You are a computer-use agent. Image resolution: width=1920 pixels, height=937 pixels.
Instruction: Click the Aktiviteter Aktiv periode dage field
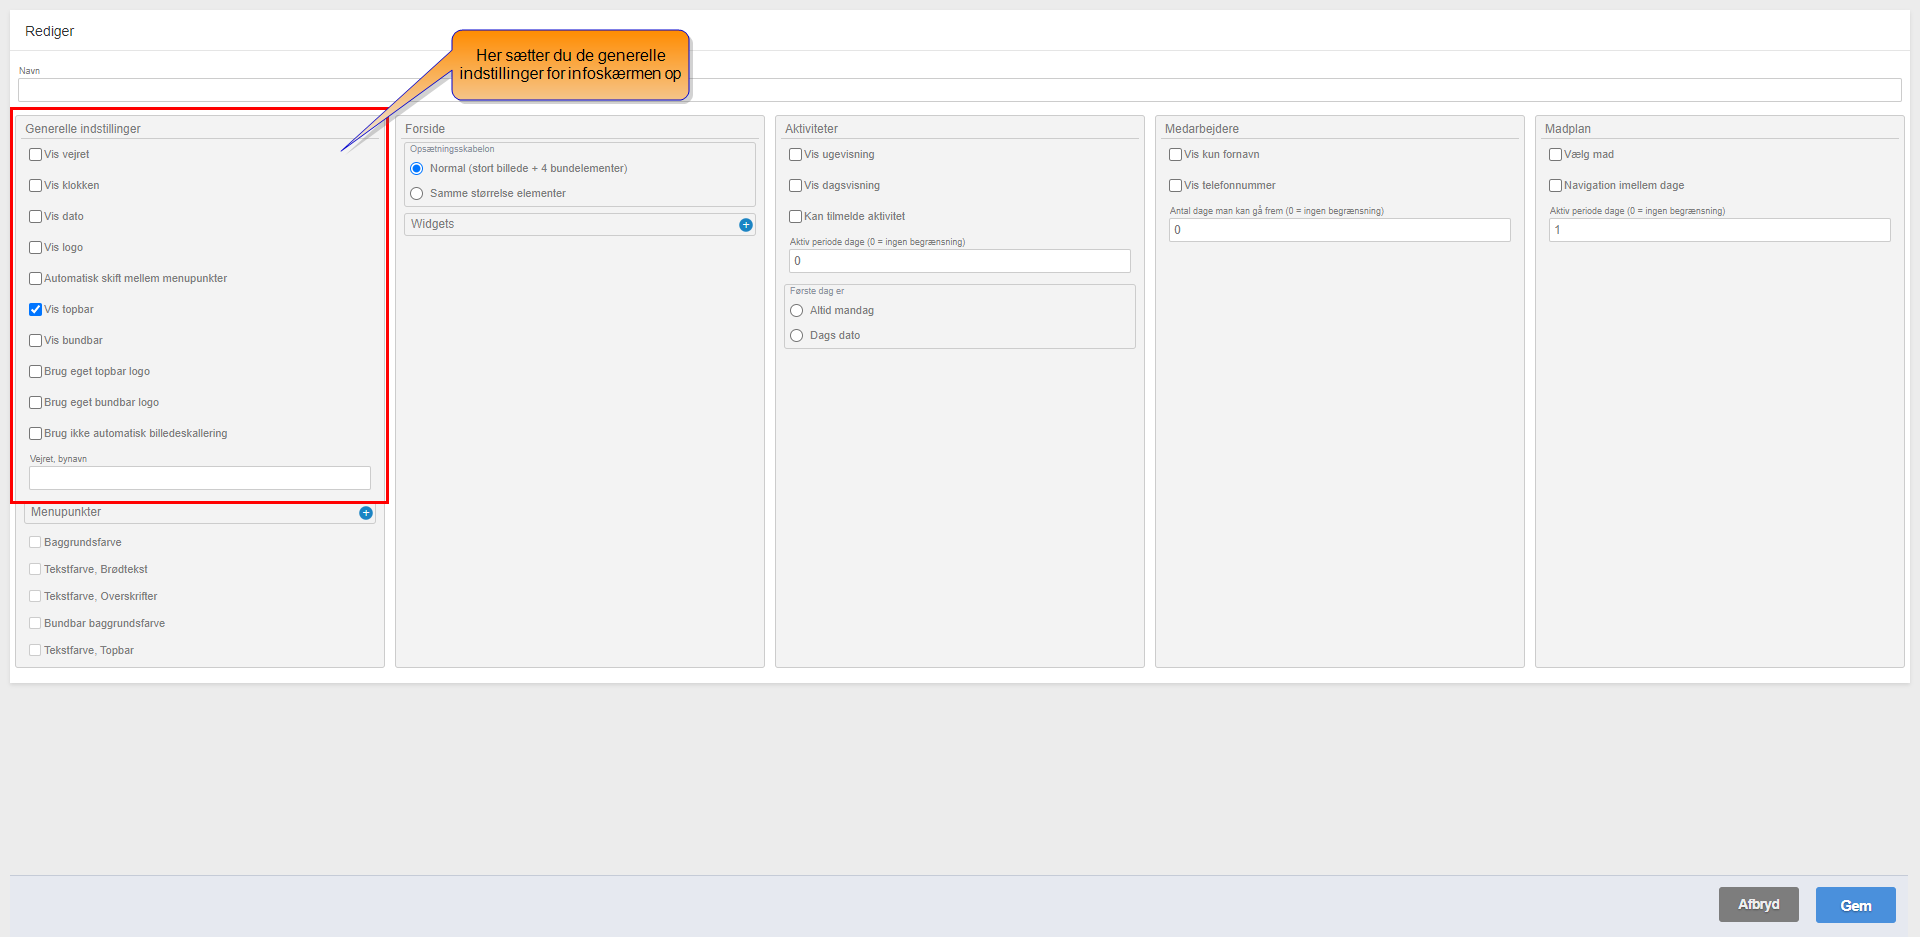(x=959, y=261)
